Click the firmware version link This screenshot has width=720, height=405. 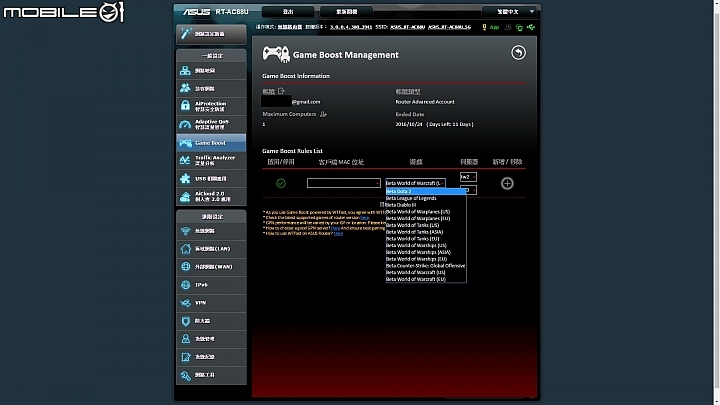click(351, 27)
